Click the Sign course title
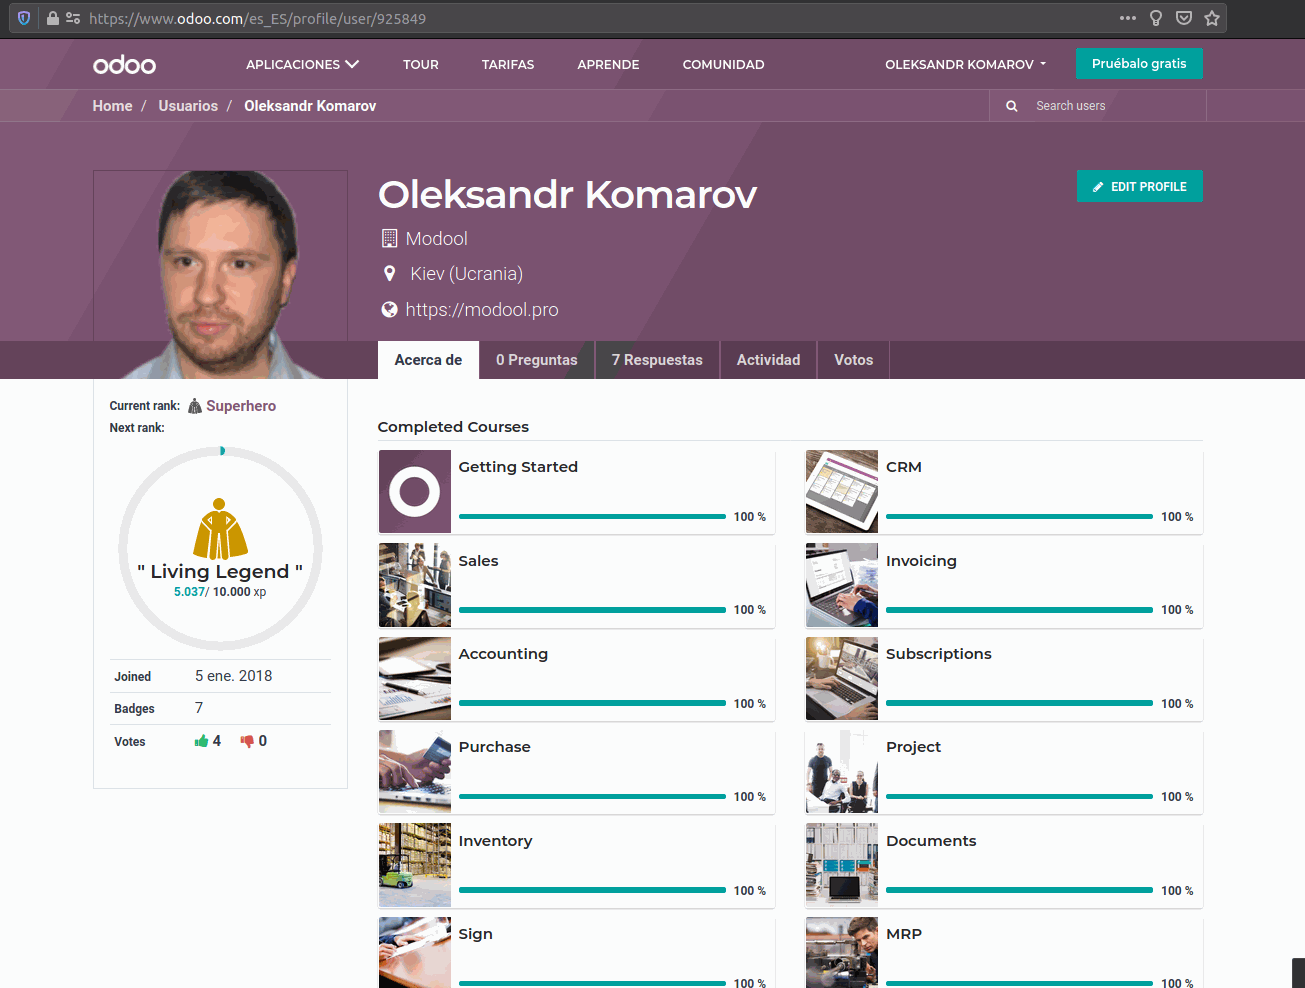 point(475,934)
